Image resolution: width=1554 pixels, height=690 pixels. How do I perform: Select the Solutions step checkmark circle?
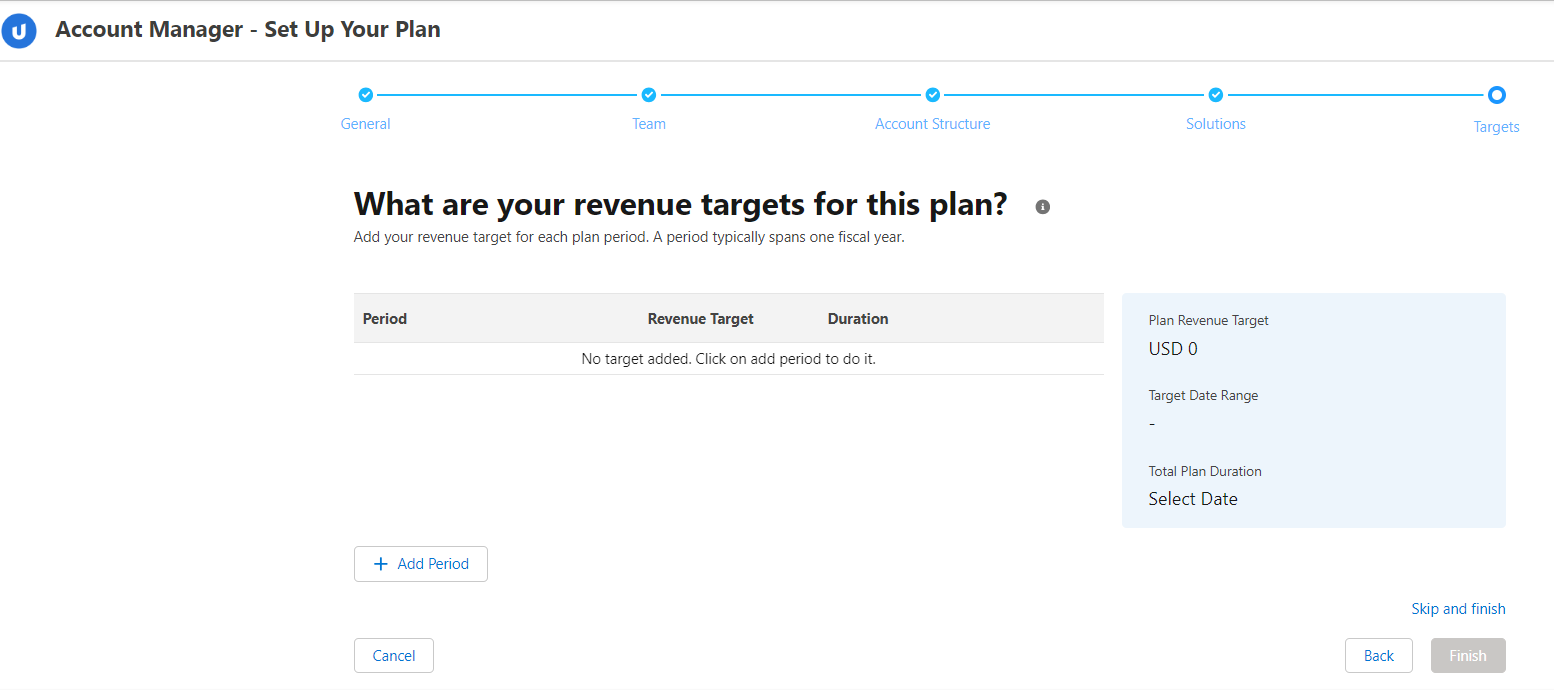[1216, 95]
